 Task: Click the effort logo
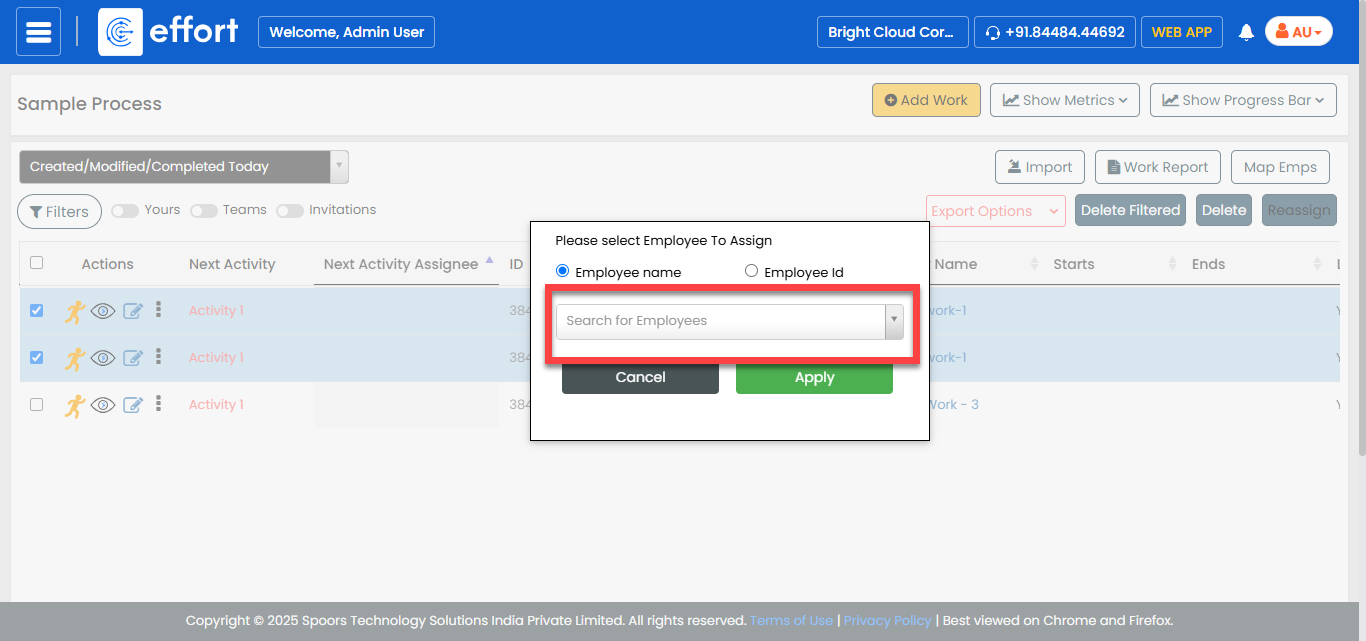pos(170,32)
